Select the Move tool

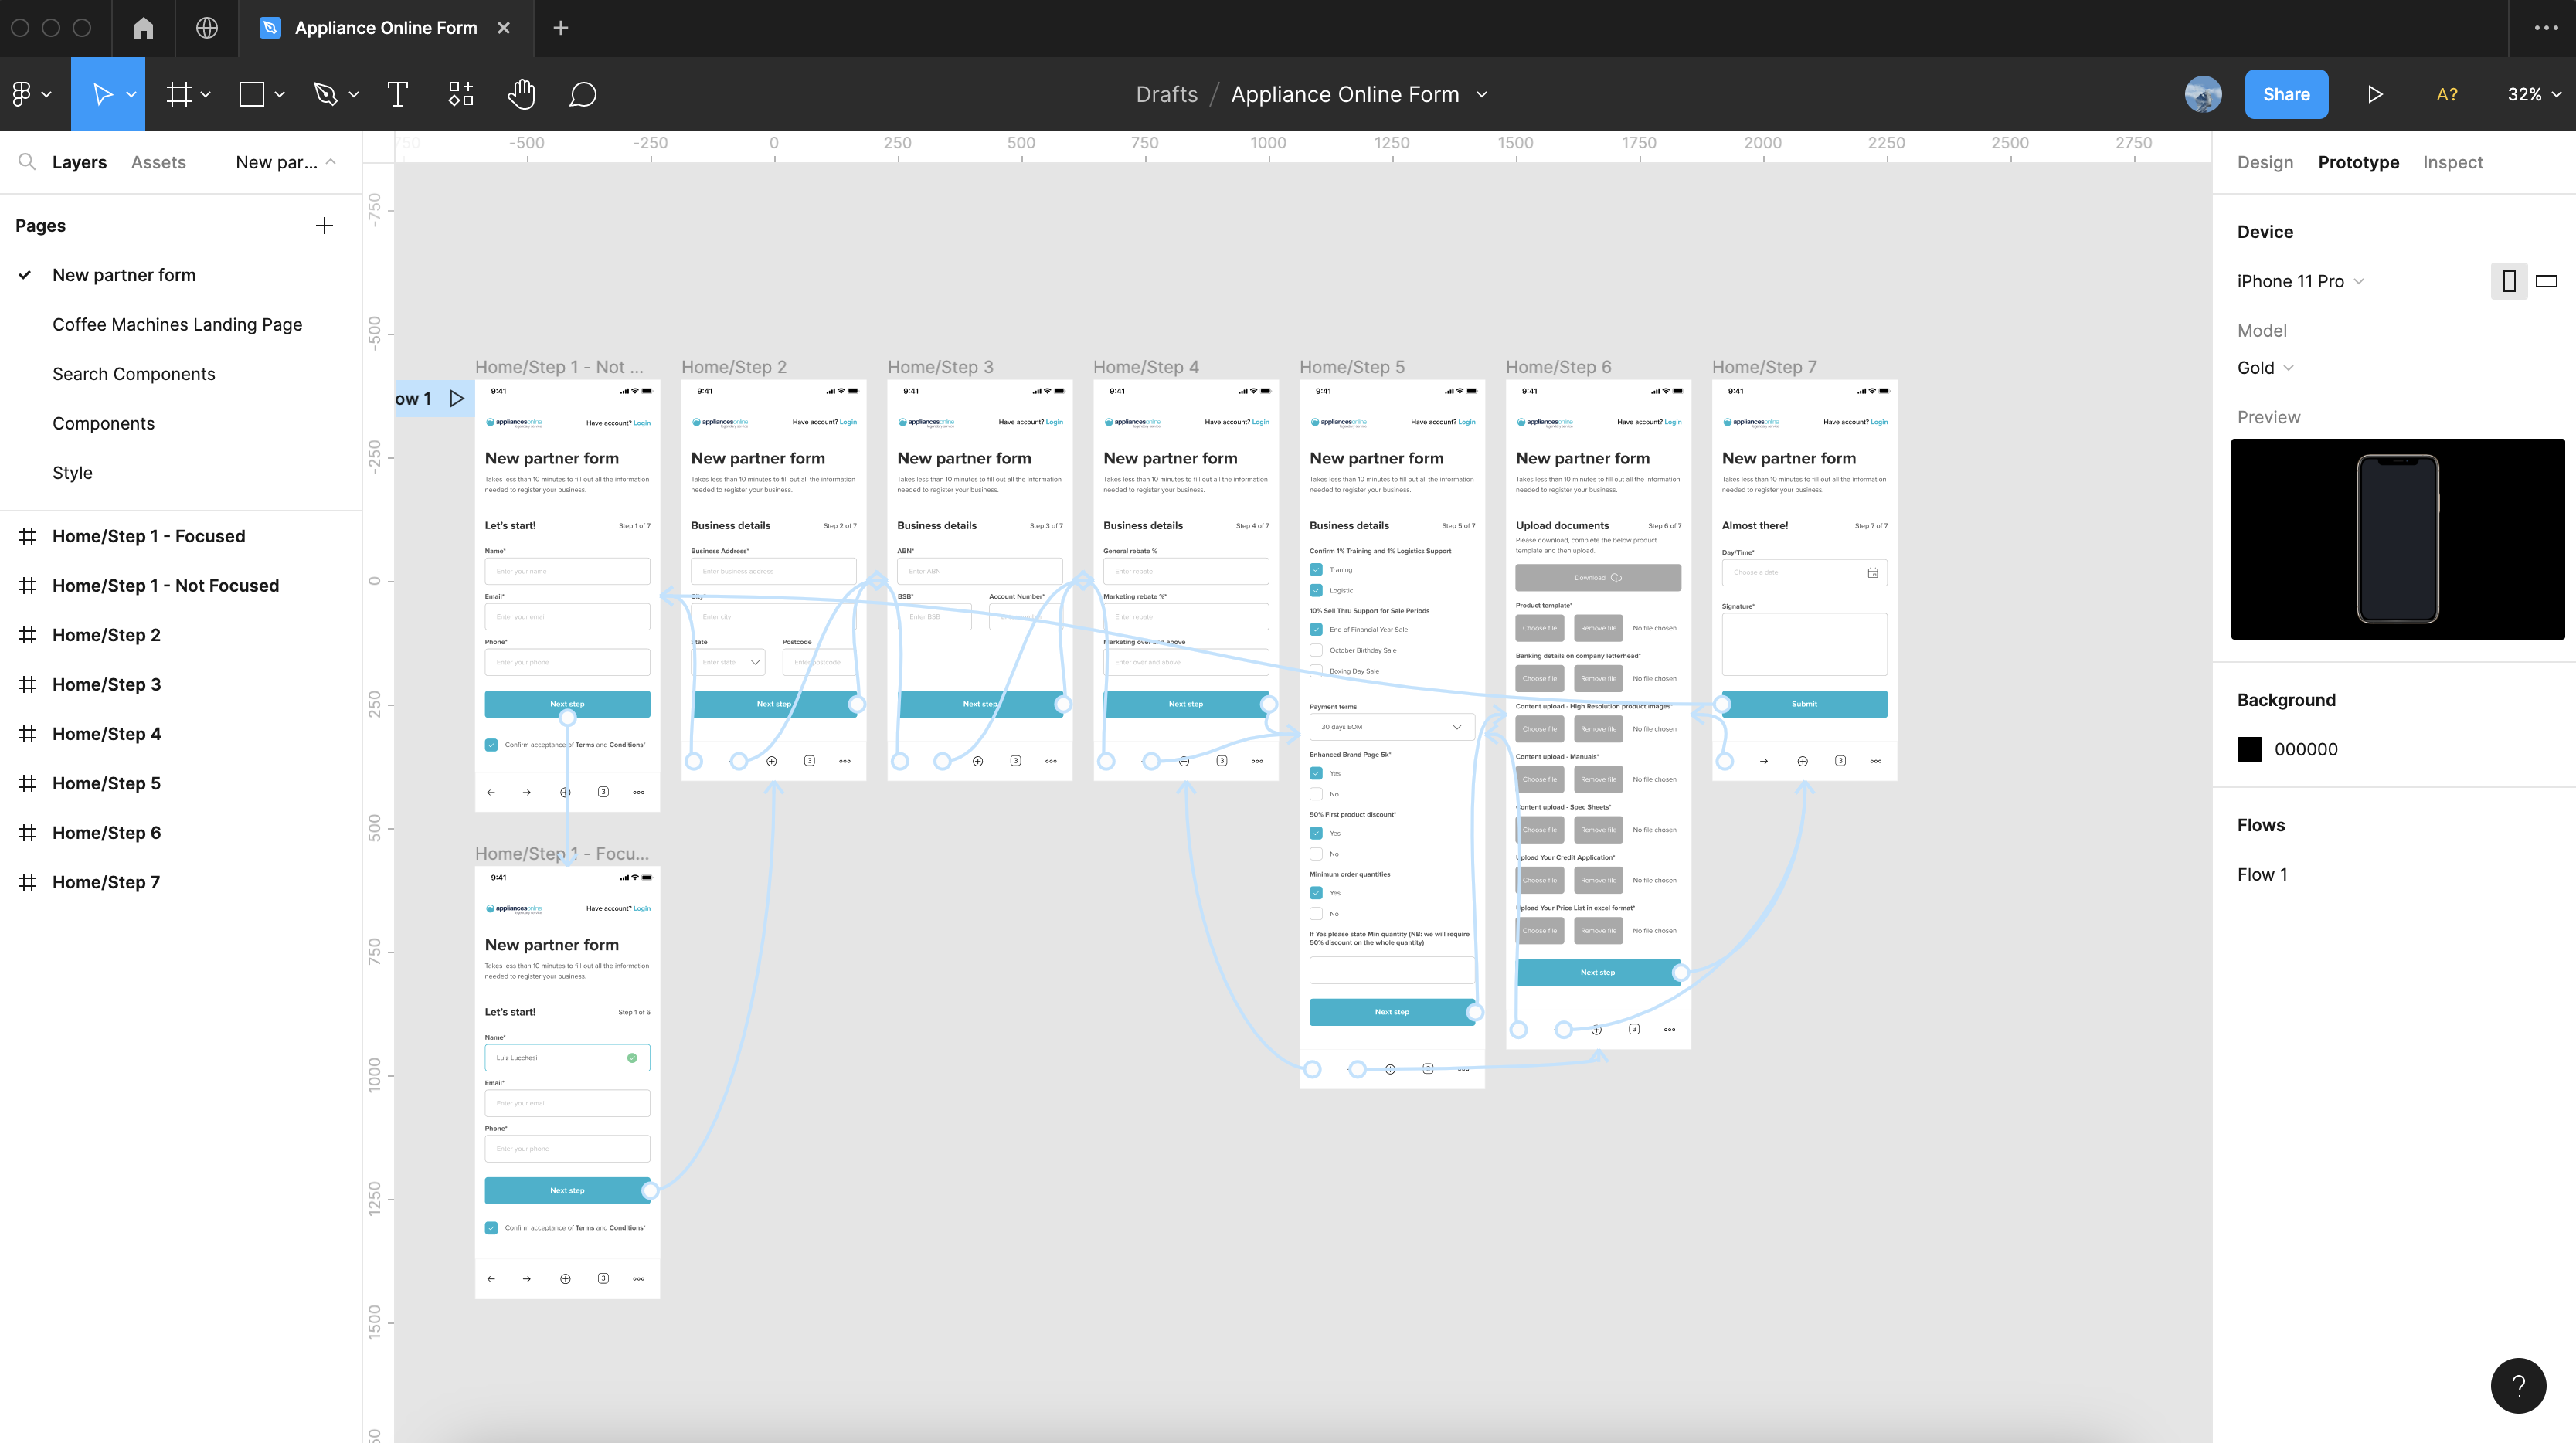pos(102,94)
